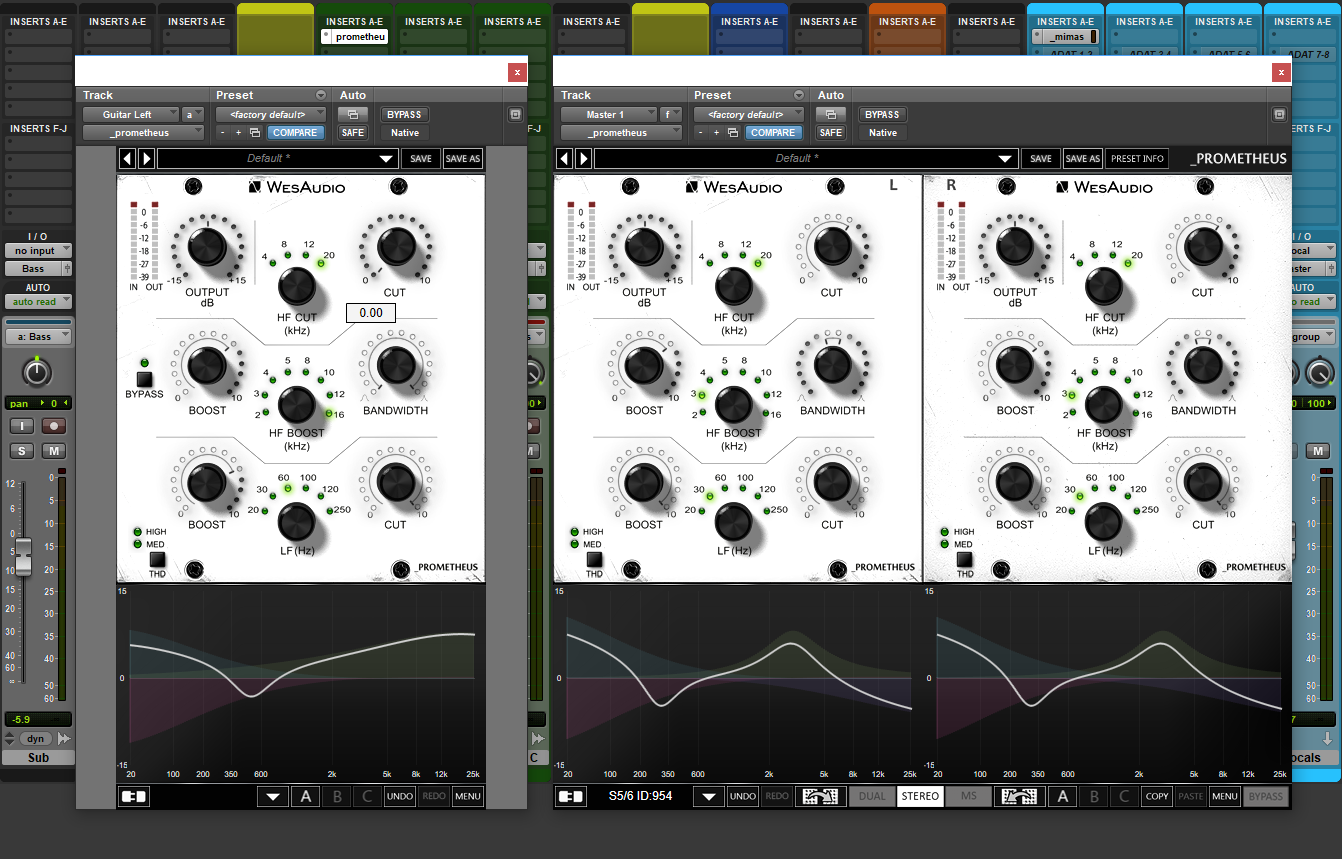Enable SAFE automation in Guitar Left plugin
This screenshot has width=1342, height=859.
click(352, 132)
